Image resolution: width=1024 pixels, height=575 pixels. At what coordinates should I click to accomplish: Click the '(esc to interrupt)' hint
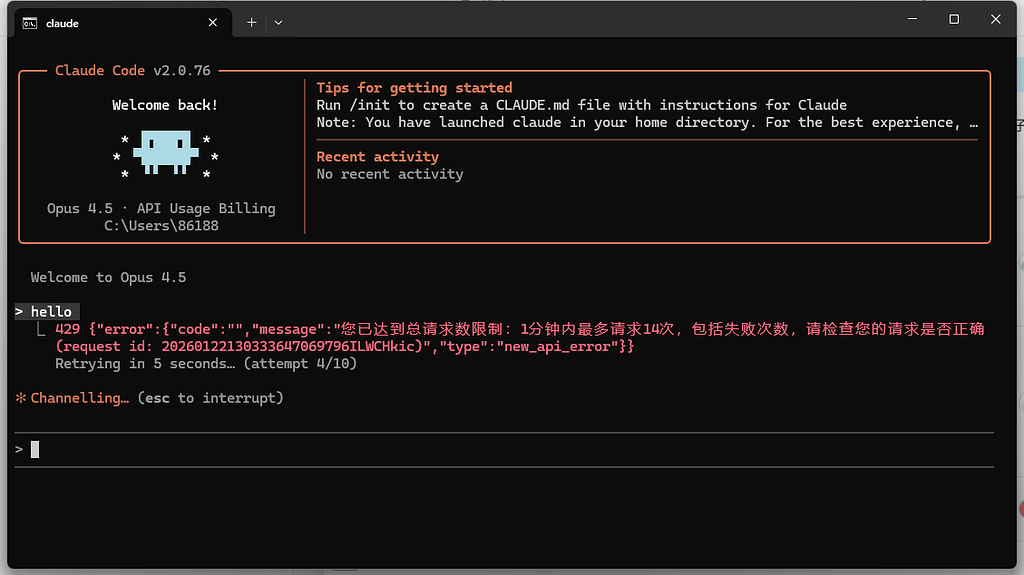pyautogui.click(x=210, y=398)
